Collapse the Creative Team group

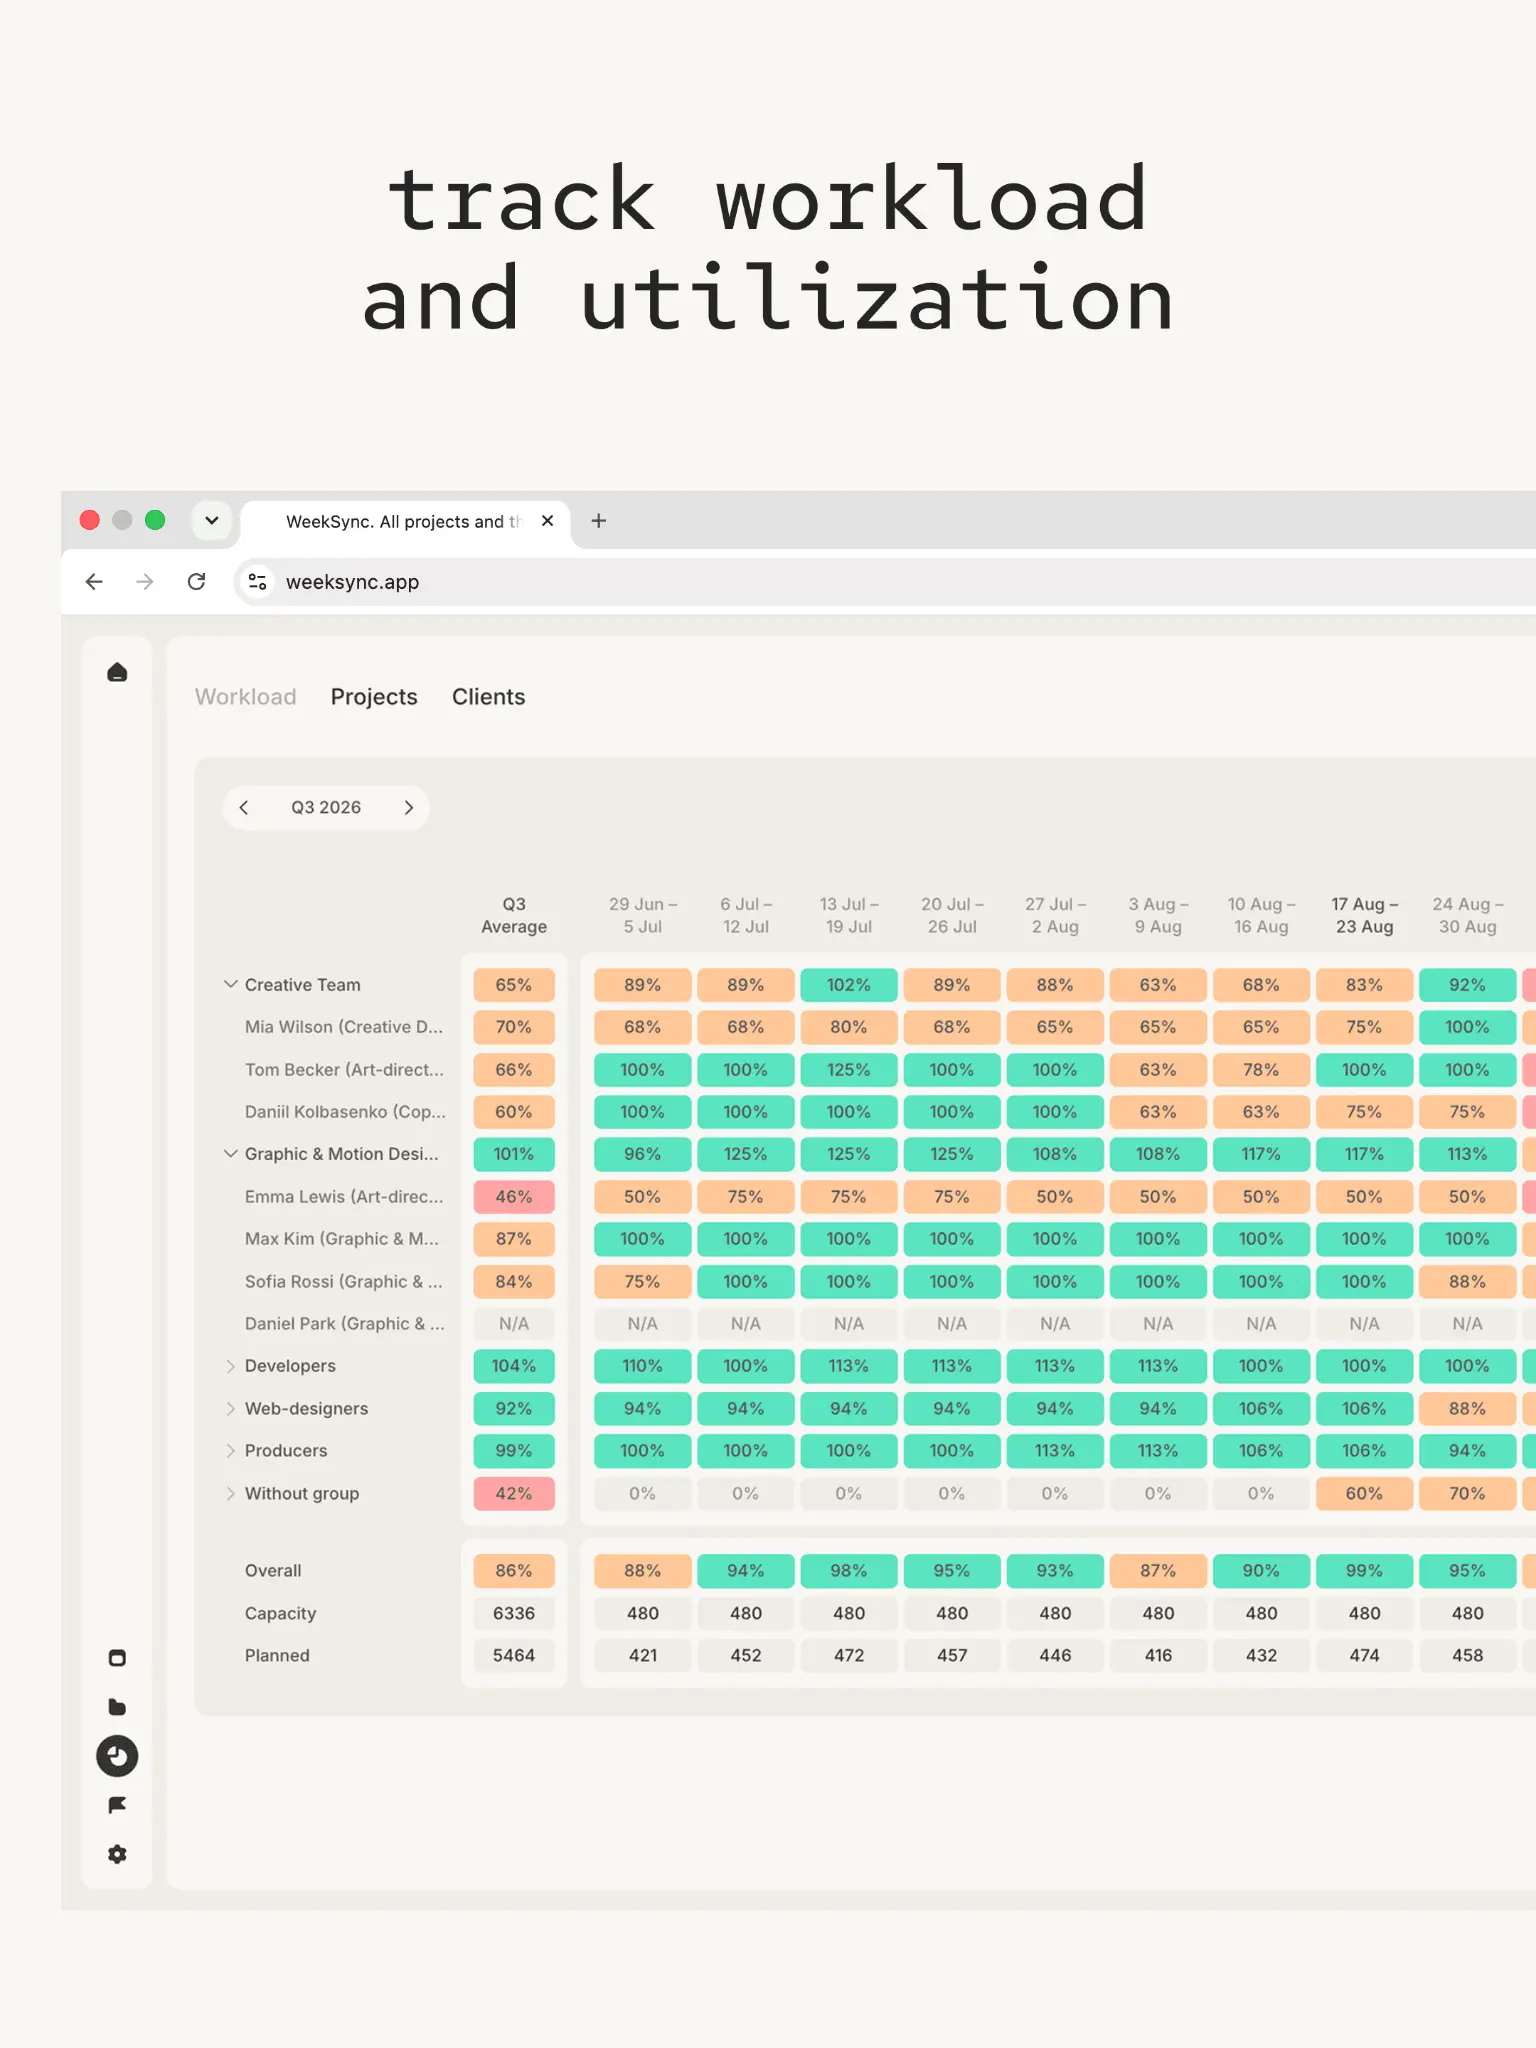(231, 985)
